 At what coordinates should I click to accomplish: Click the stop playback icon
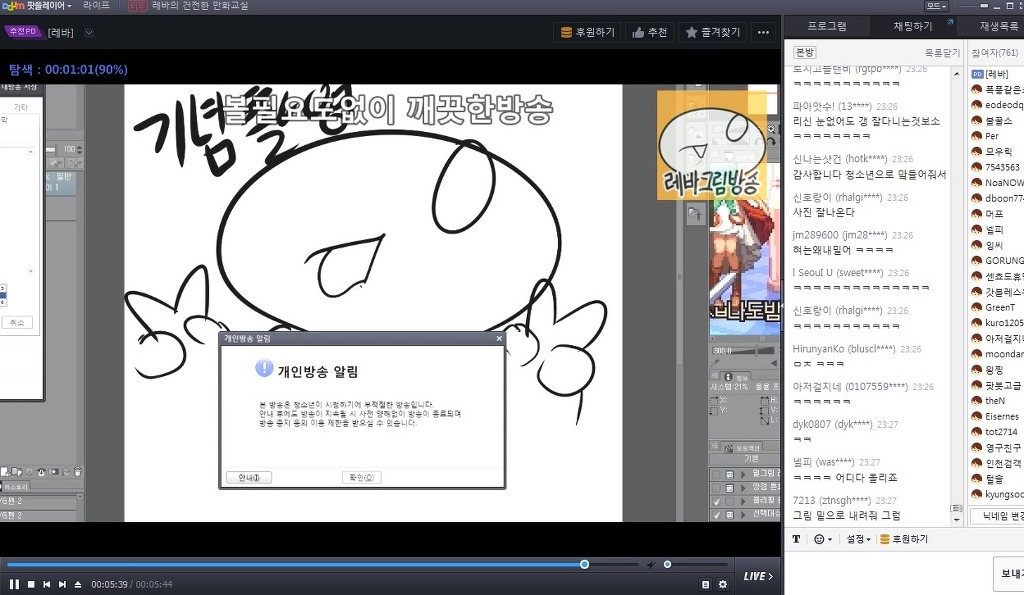point(31,584)
